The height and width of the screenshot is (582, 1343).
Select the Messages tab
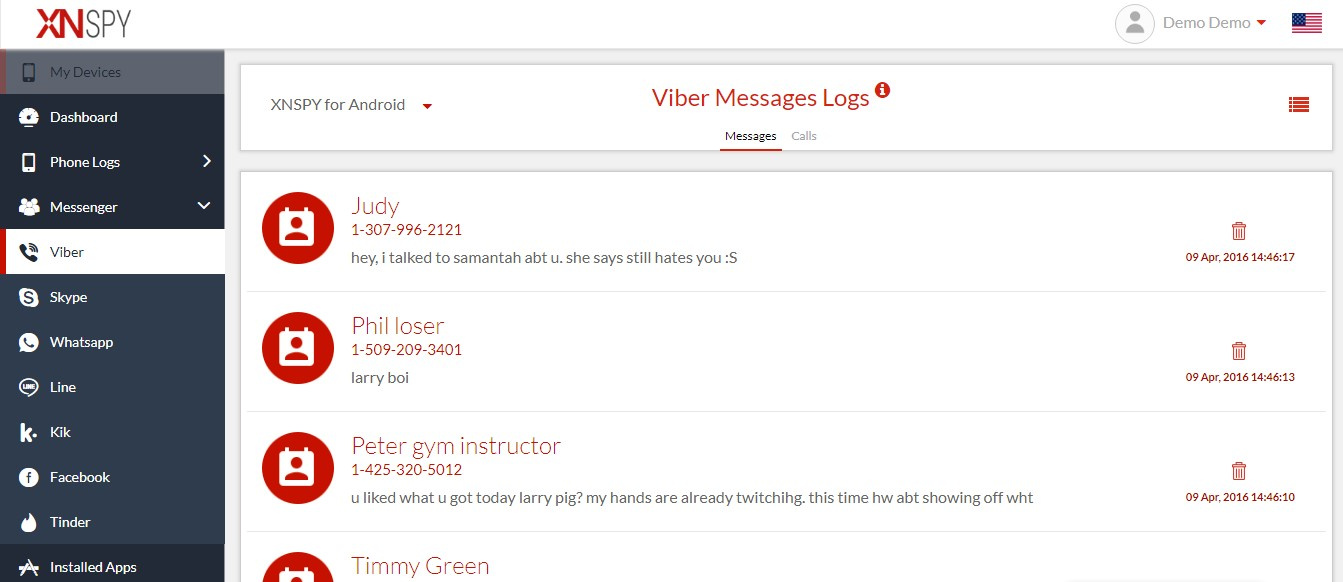(x=750, y=137)
